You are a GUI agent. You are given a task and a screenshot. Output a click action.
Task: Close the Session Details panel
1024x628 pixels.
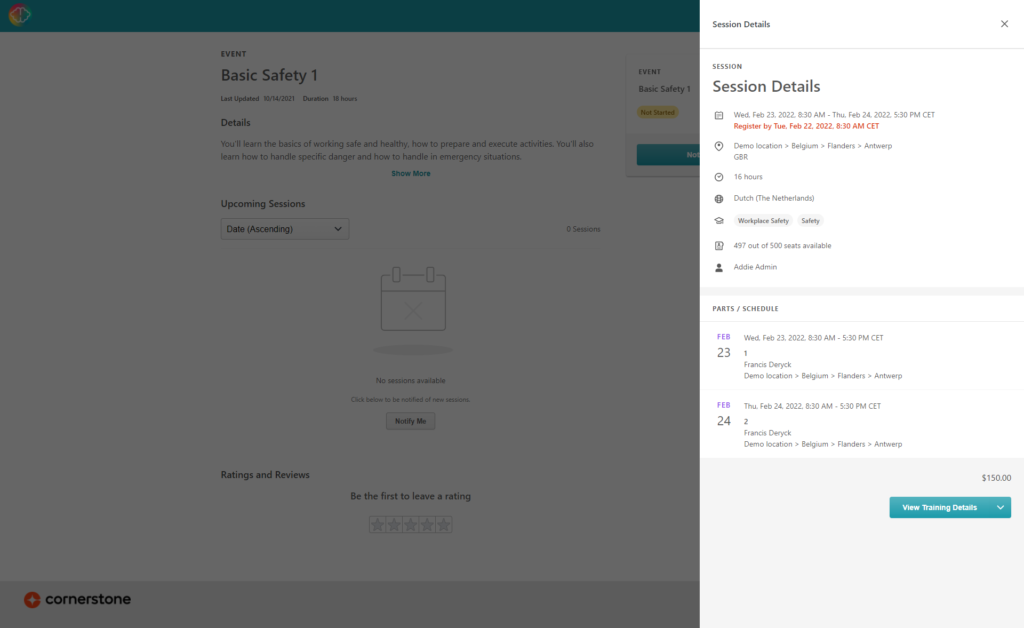(1004, 24)
